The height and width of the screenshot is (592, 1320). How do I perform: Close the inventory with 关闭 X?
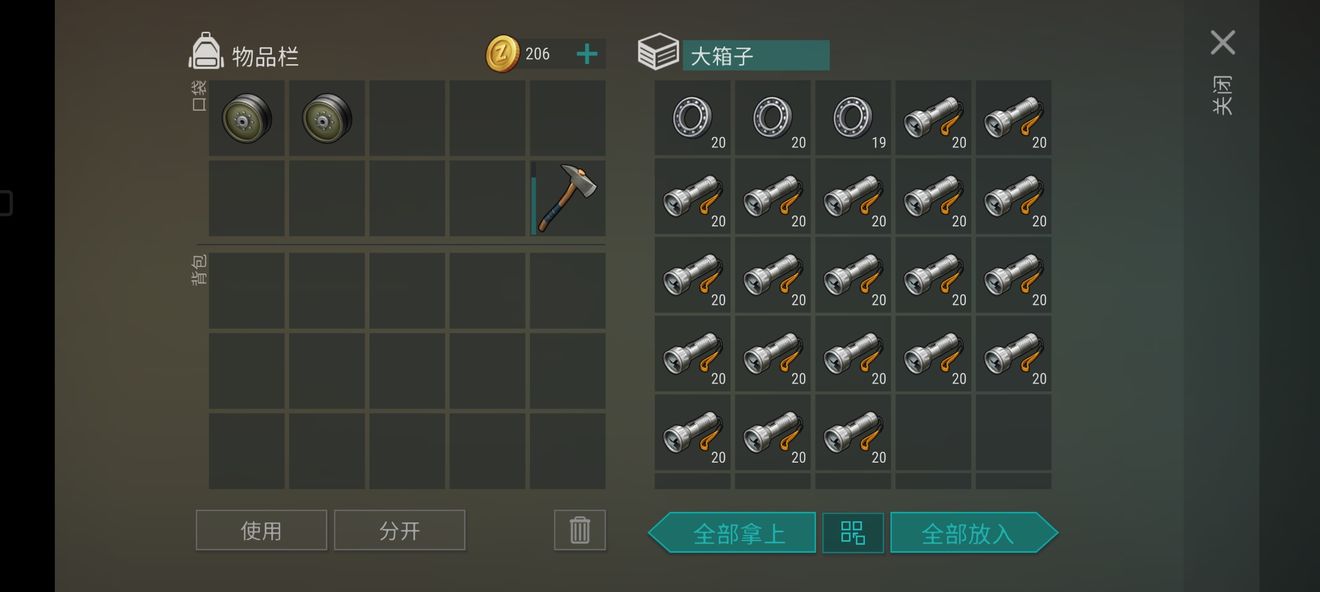pyautogui.click(x=1223, y=43)
